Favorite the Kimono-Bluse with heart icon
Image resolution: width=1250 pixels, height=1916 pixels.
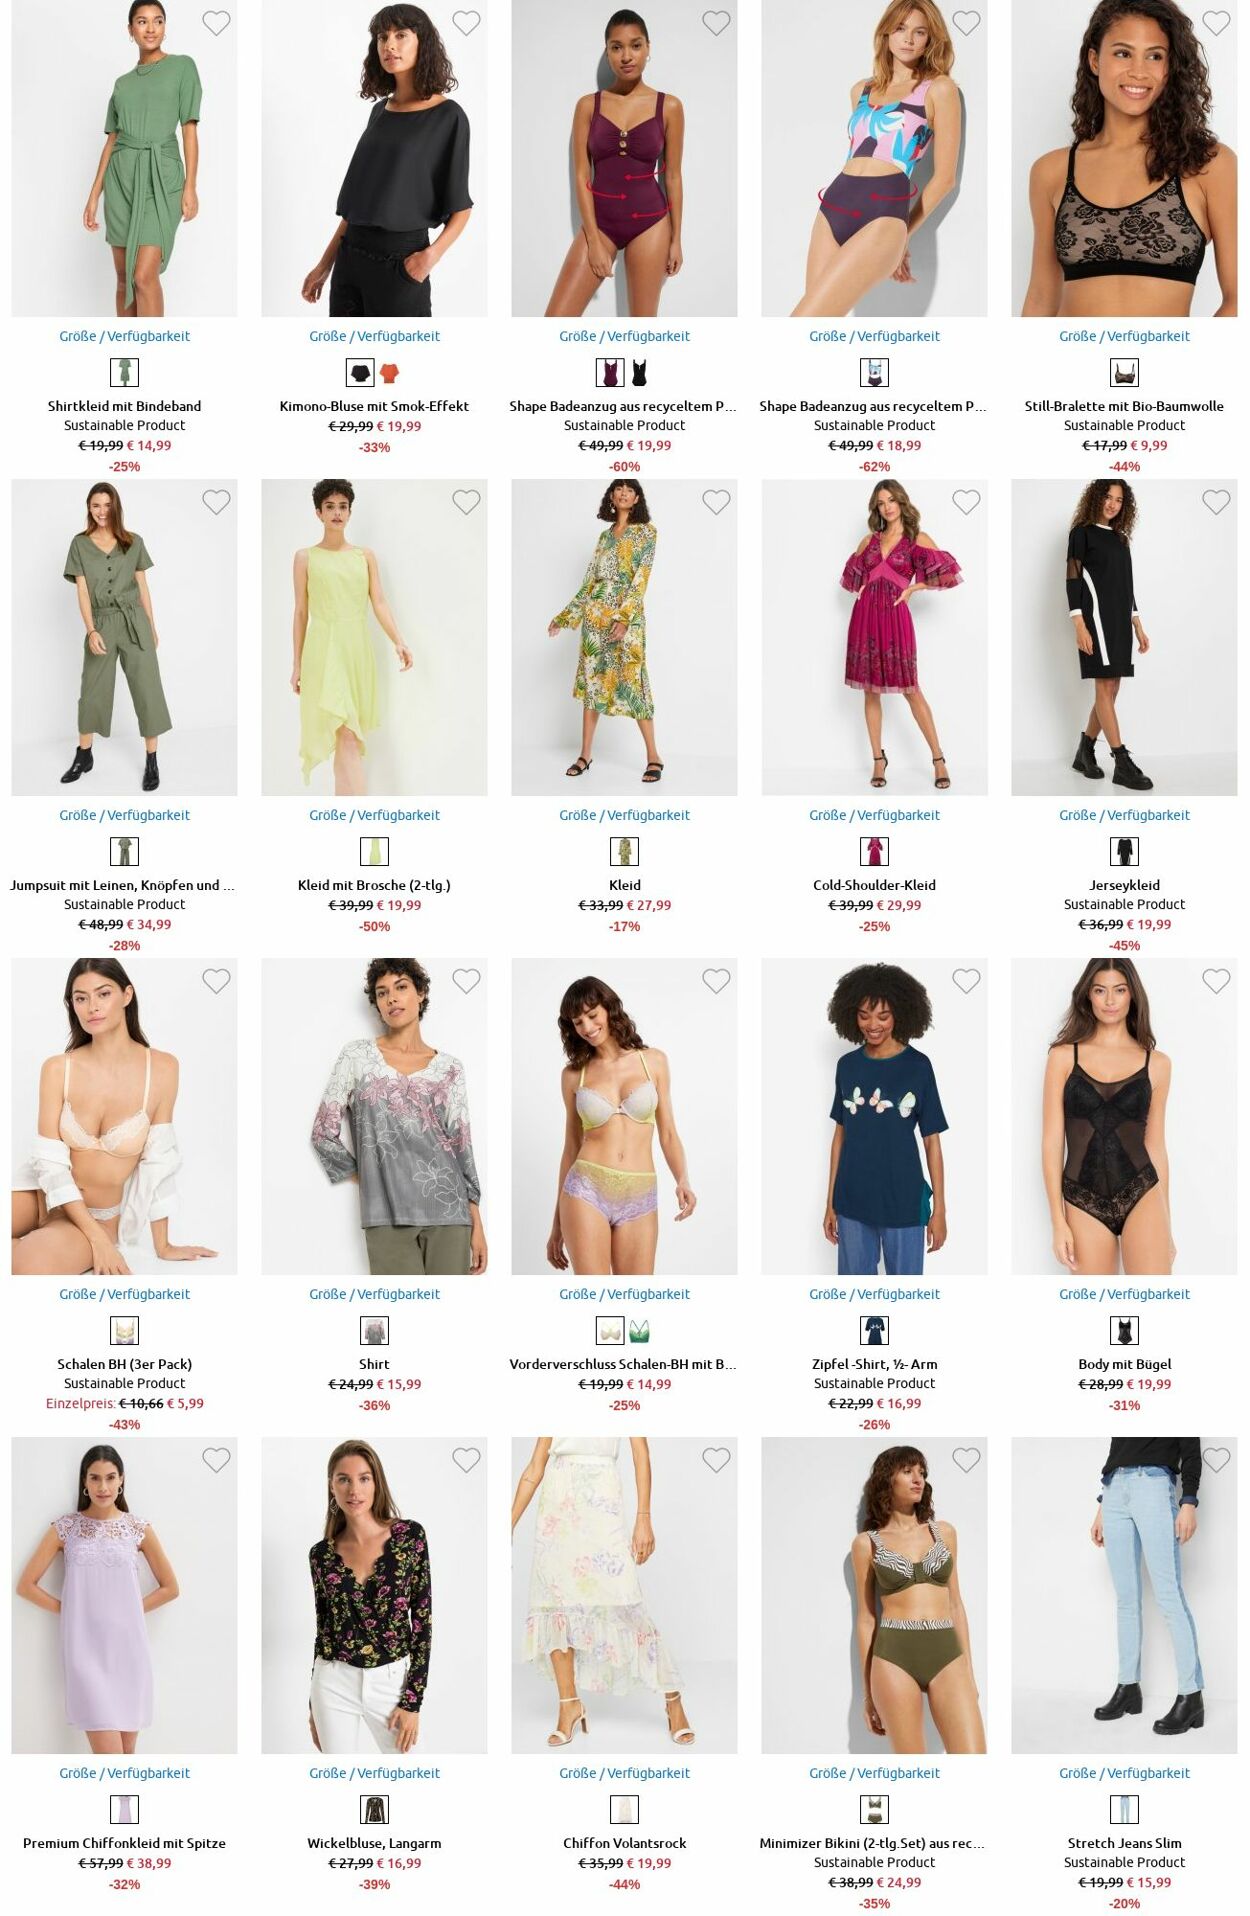(x=466, y=23)
